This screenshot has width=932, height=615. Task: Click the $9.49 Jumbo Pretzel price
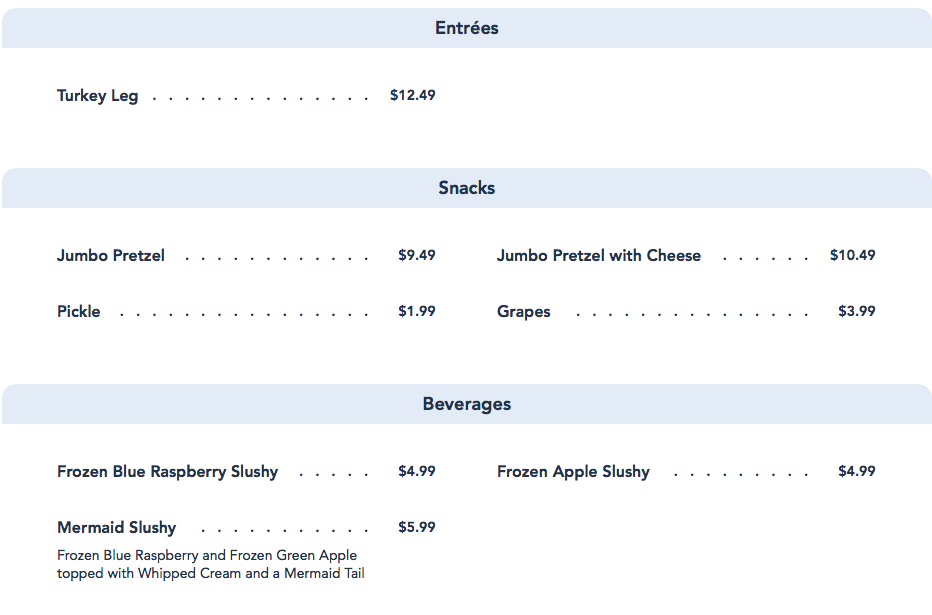(417, 256)
